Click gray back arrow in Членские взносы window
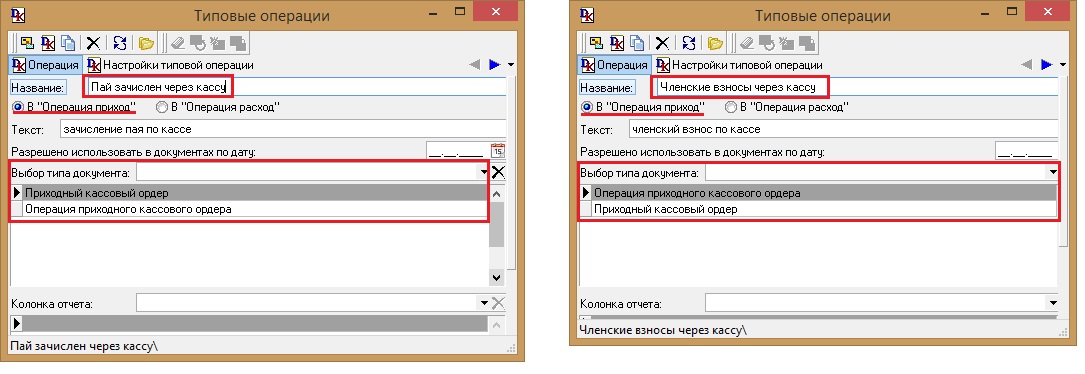This screenshot has height=374, width=1085. click(1027, 64)
